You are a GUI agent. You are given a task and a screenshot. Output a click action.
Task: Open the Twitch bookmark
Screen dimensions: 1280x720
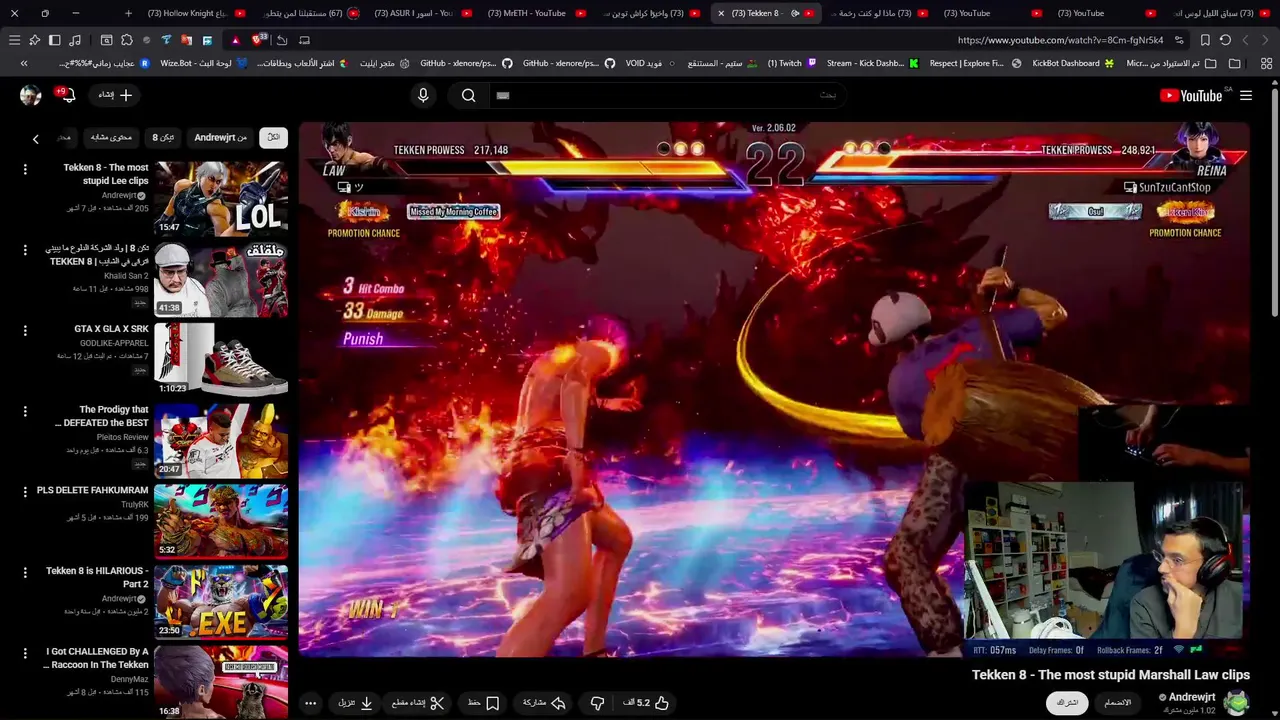click(792, 63)
